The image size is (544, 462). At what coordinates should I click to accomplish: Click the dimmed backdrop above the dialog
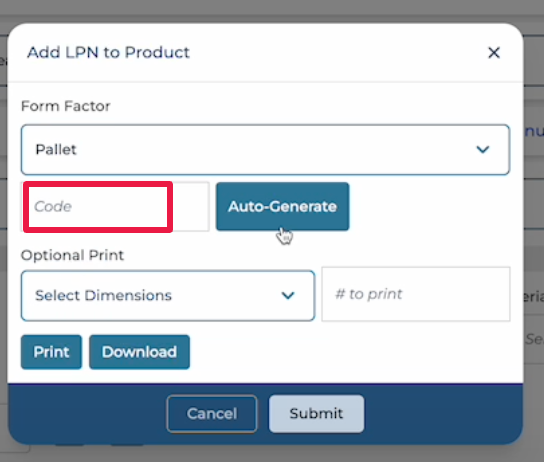coord(272,10)
